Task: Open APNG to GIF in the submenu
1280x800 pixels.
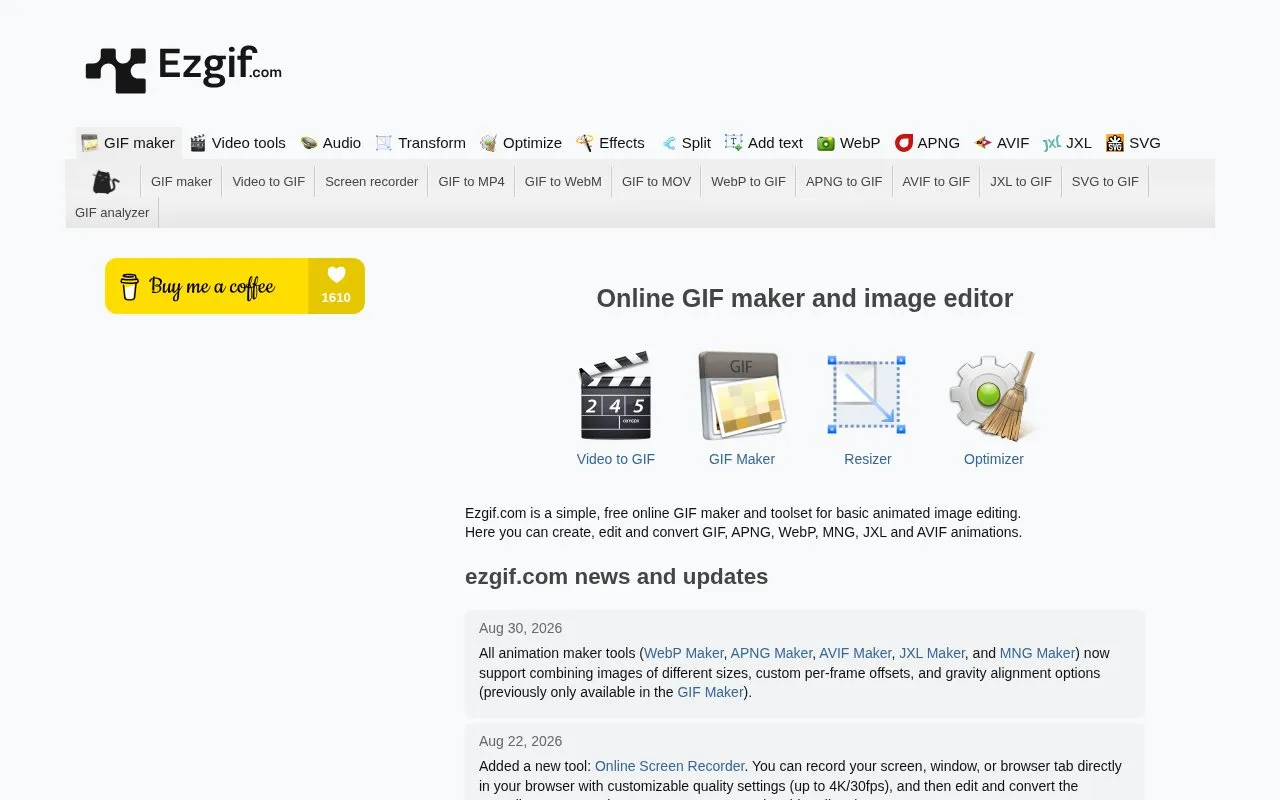Action: point(844,181)
